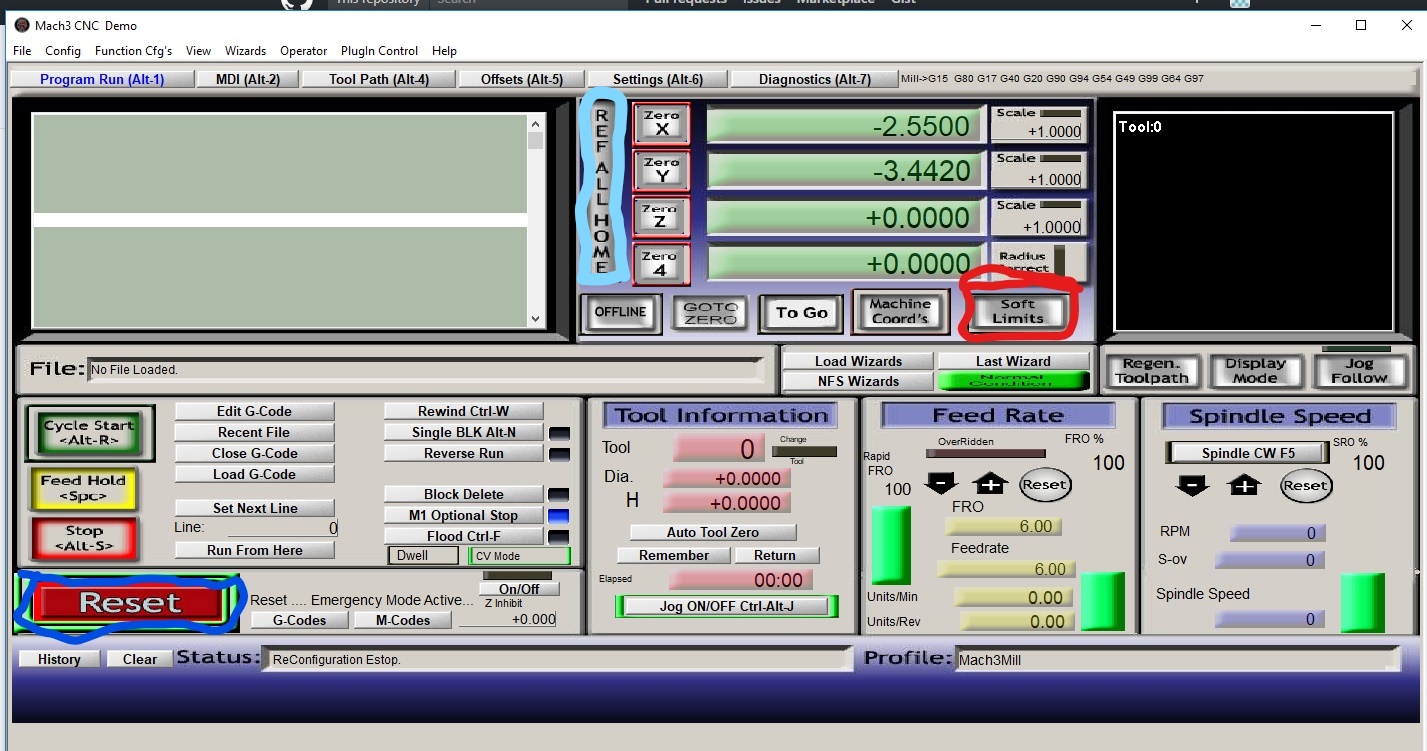Click the spindle speed green bar
Image resolution: width=1427 pixels, height=751 pixels.
pos(1362,603)
